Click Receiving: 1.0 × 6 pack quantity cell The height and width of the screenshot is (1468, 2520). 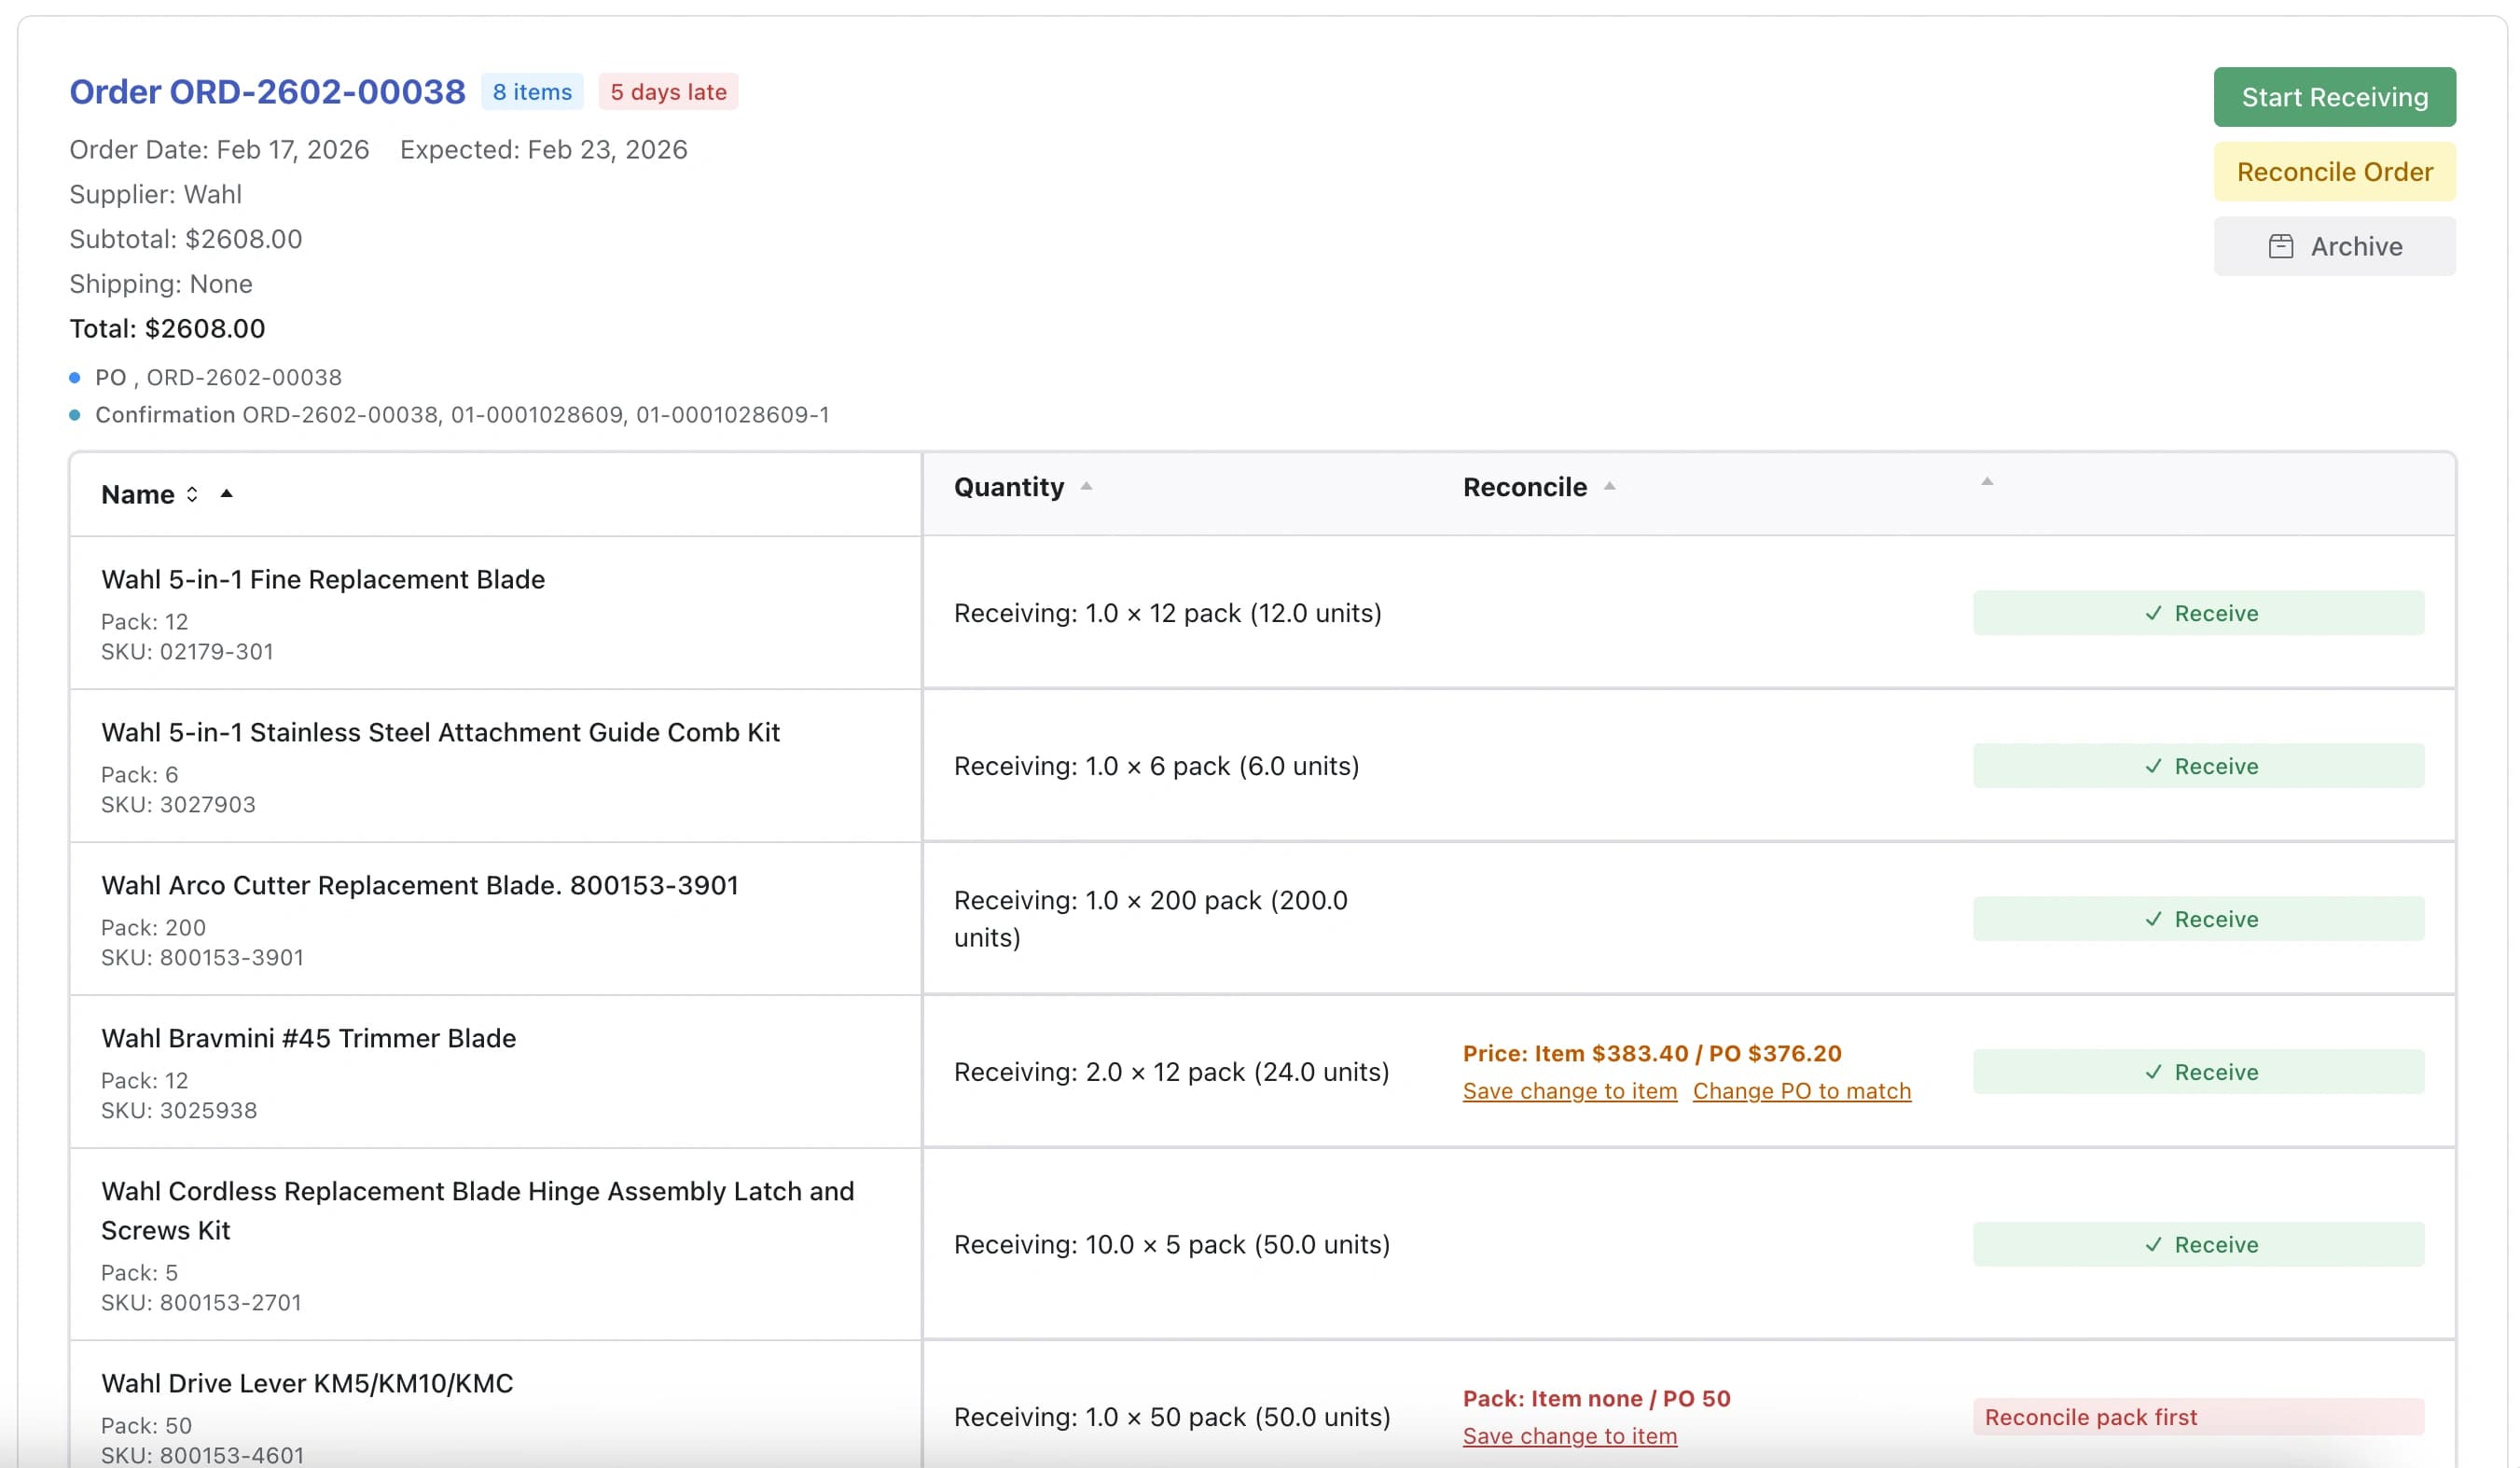pos(1156,766)
